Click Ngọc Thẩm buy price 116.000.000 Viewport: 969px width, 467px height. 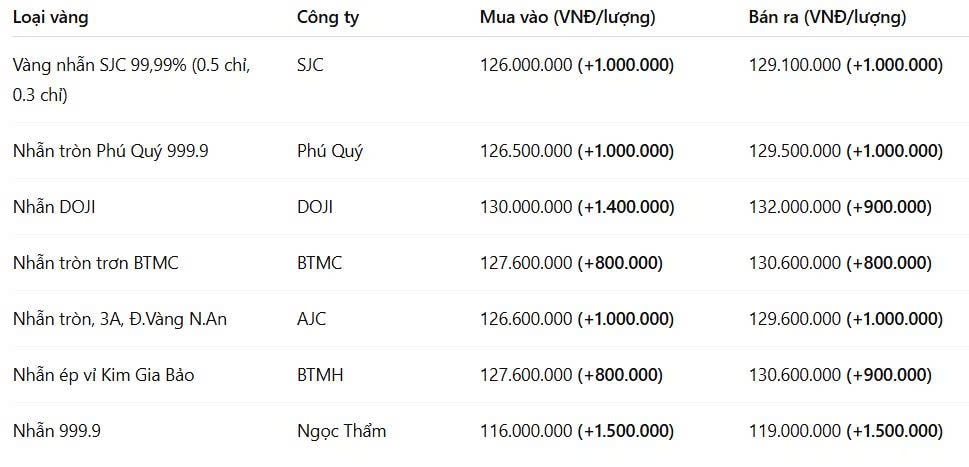pos(527,431)
